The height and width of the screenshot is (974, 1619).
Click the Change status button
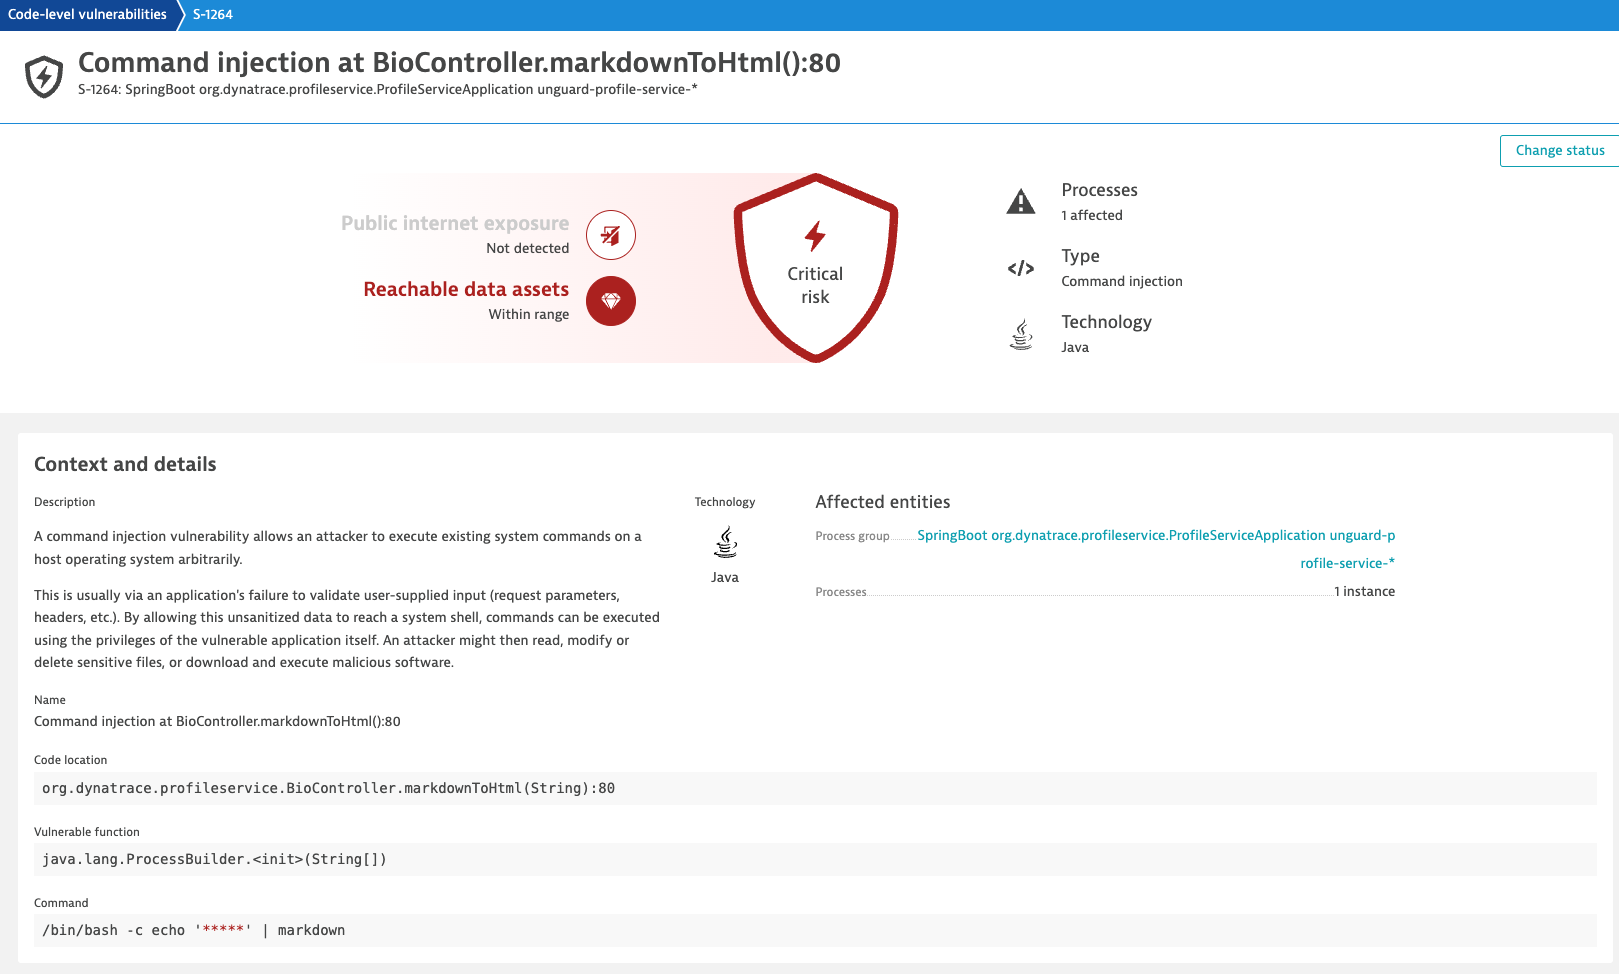pyautogui.click(x=1559, y=151)
